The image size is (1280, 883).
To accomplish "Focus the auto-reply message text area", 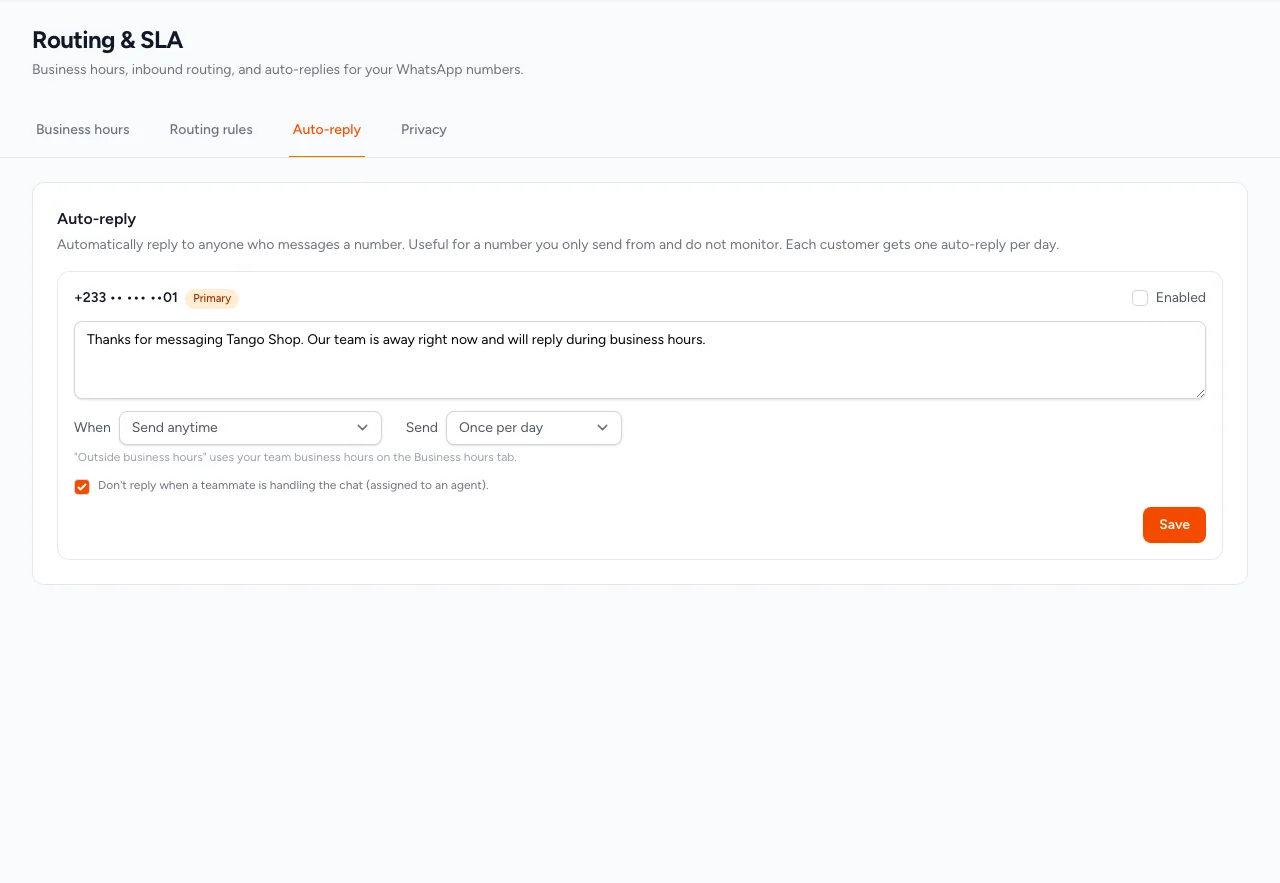I will point(640,360).
